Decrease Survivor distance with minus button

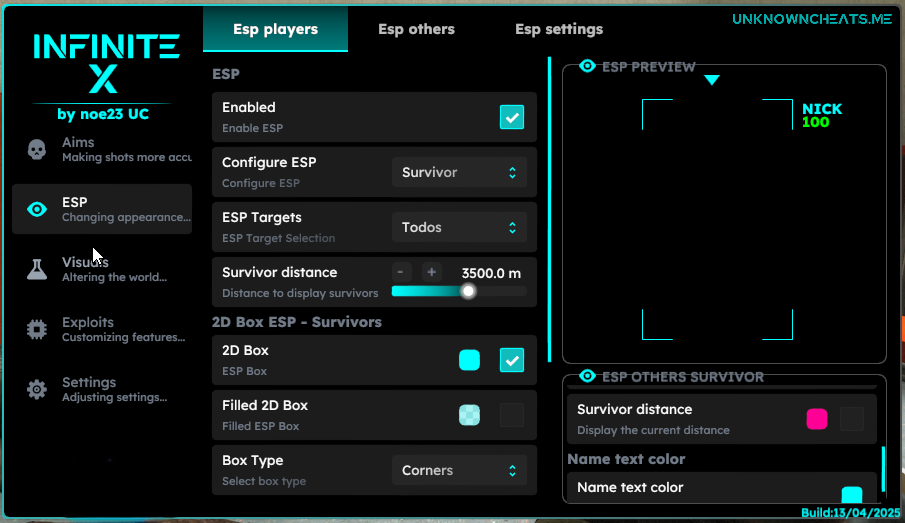click(x=401, y=272)
